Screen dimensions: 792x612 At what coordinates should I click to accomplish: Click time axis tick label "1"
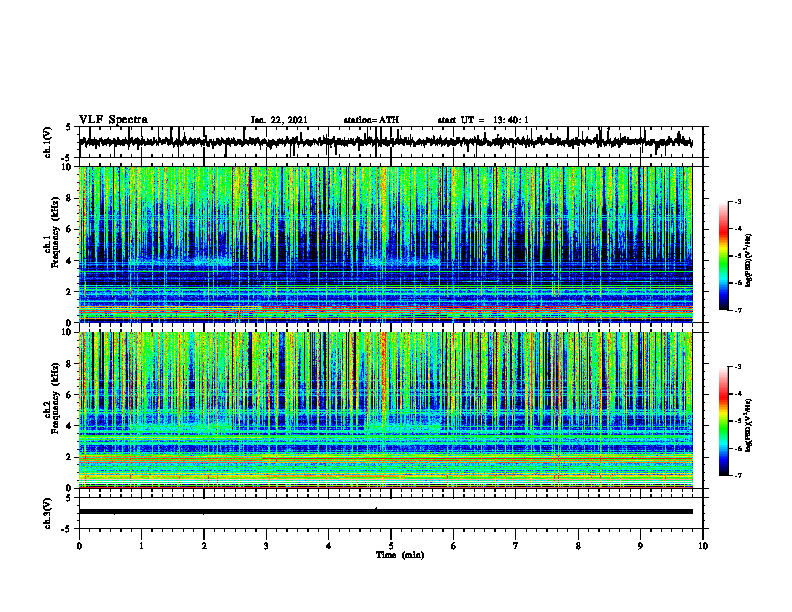(x=141, y=546)
